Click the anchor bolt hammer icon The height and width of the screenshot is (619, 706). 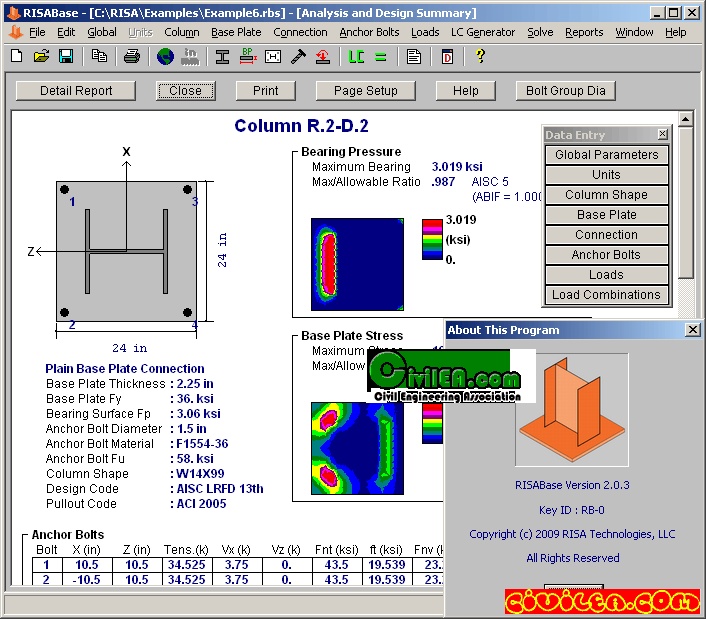297,56
